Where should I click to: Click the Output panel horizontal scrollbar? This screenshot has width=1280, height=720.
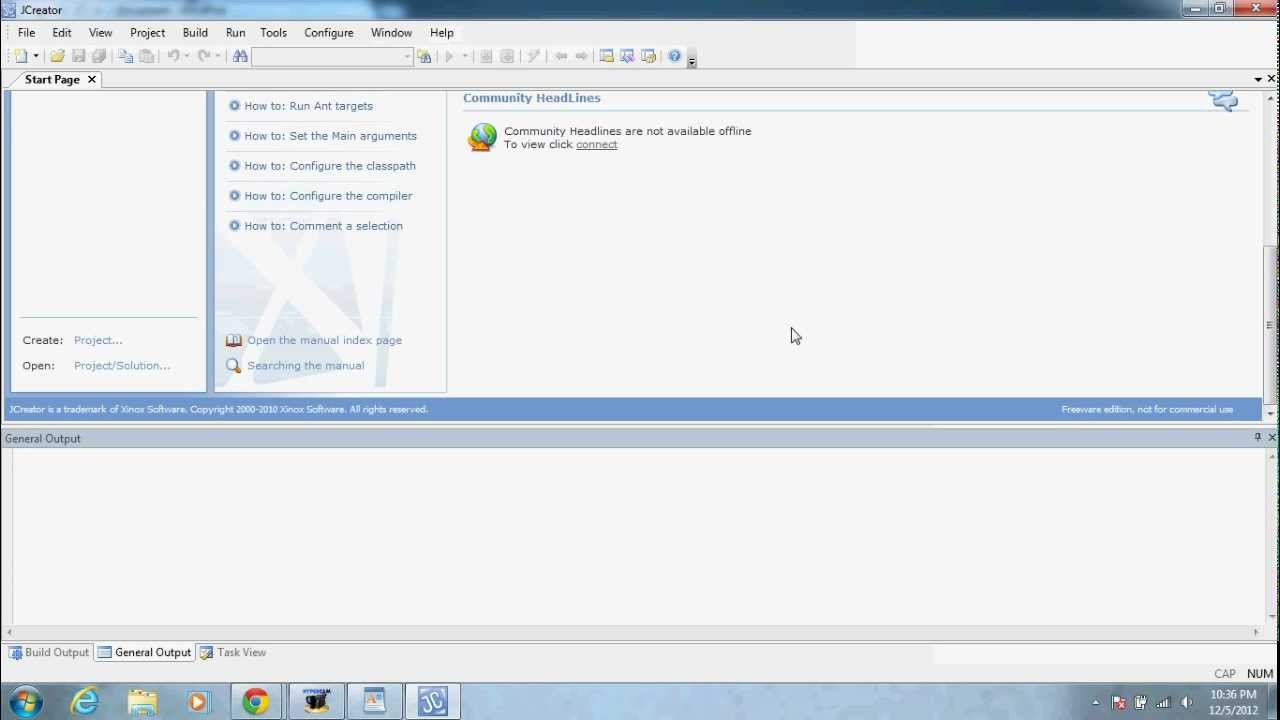pyautogui.click(x=632, y=632)
